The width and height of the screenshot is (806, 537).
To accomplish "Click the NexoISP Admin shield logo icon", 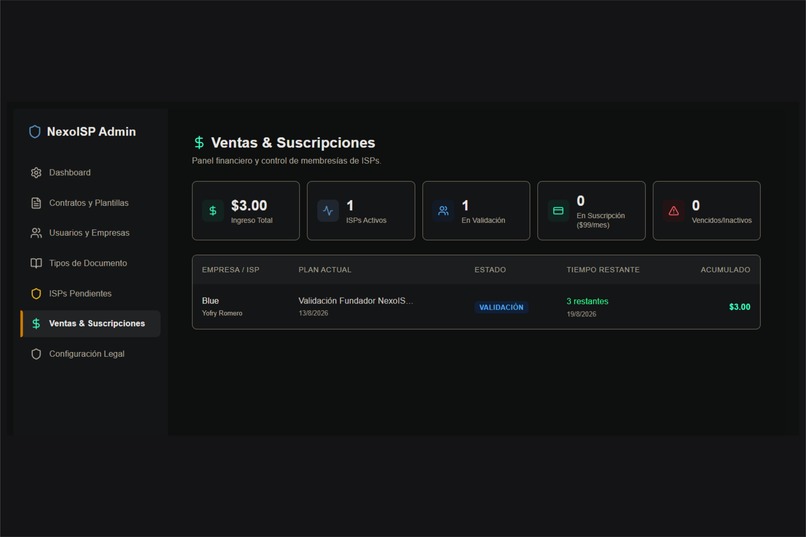I will [35, 132].
